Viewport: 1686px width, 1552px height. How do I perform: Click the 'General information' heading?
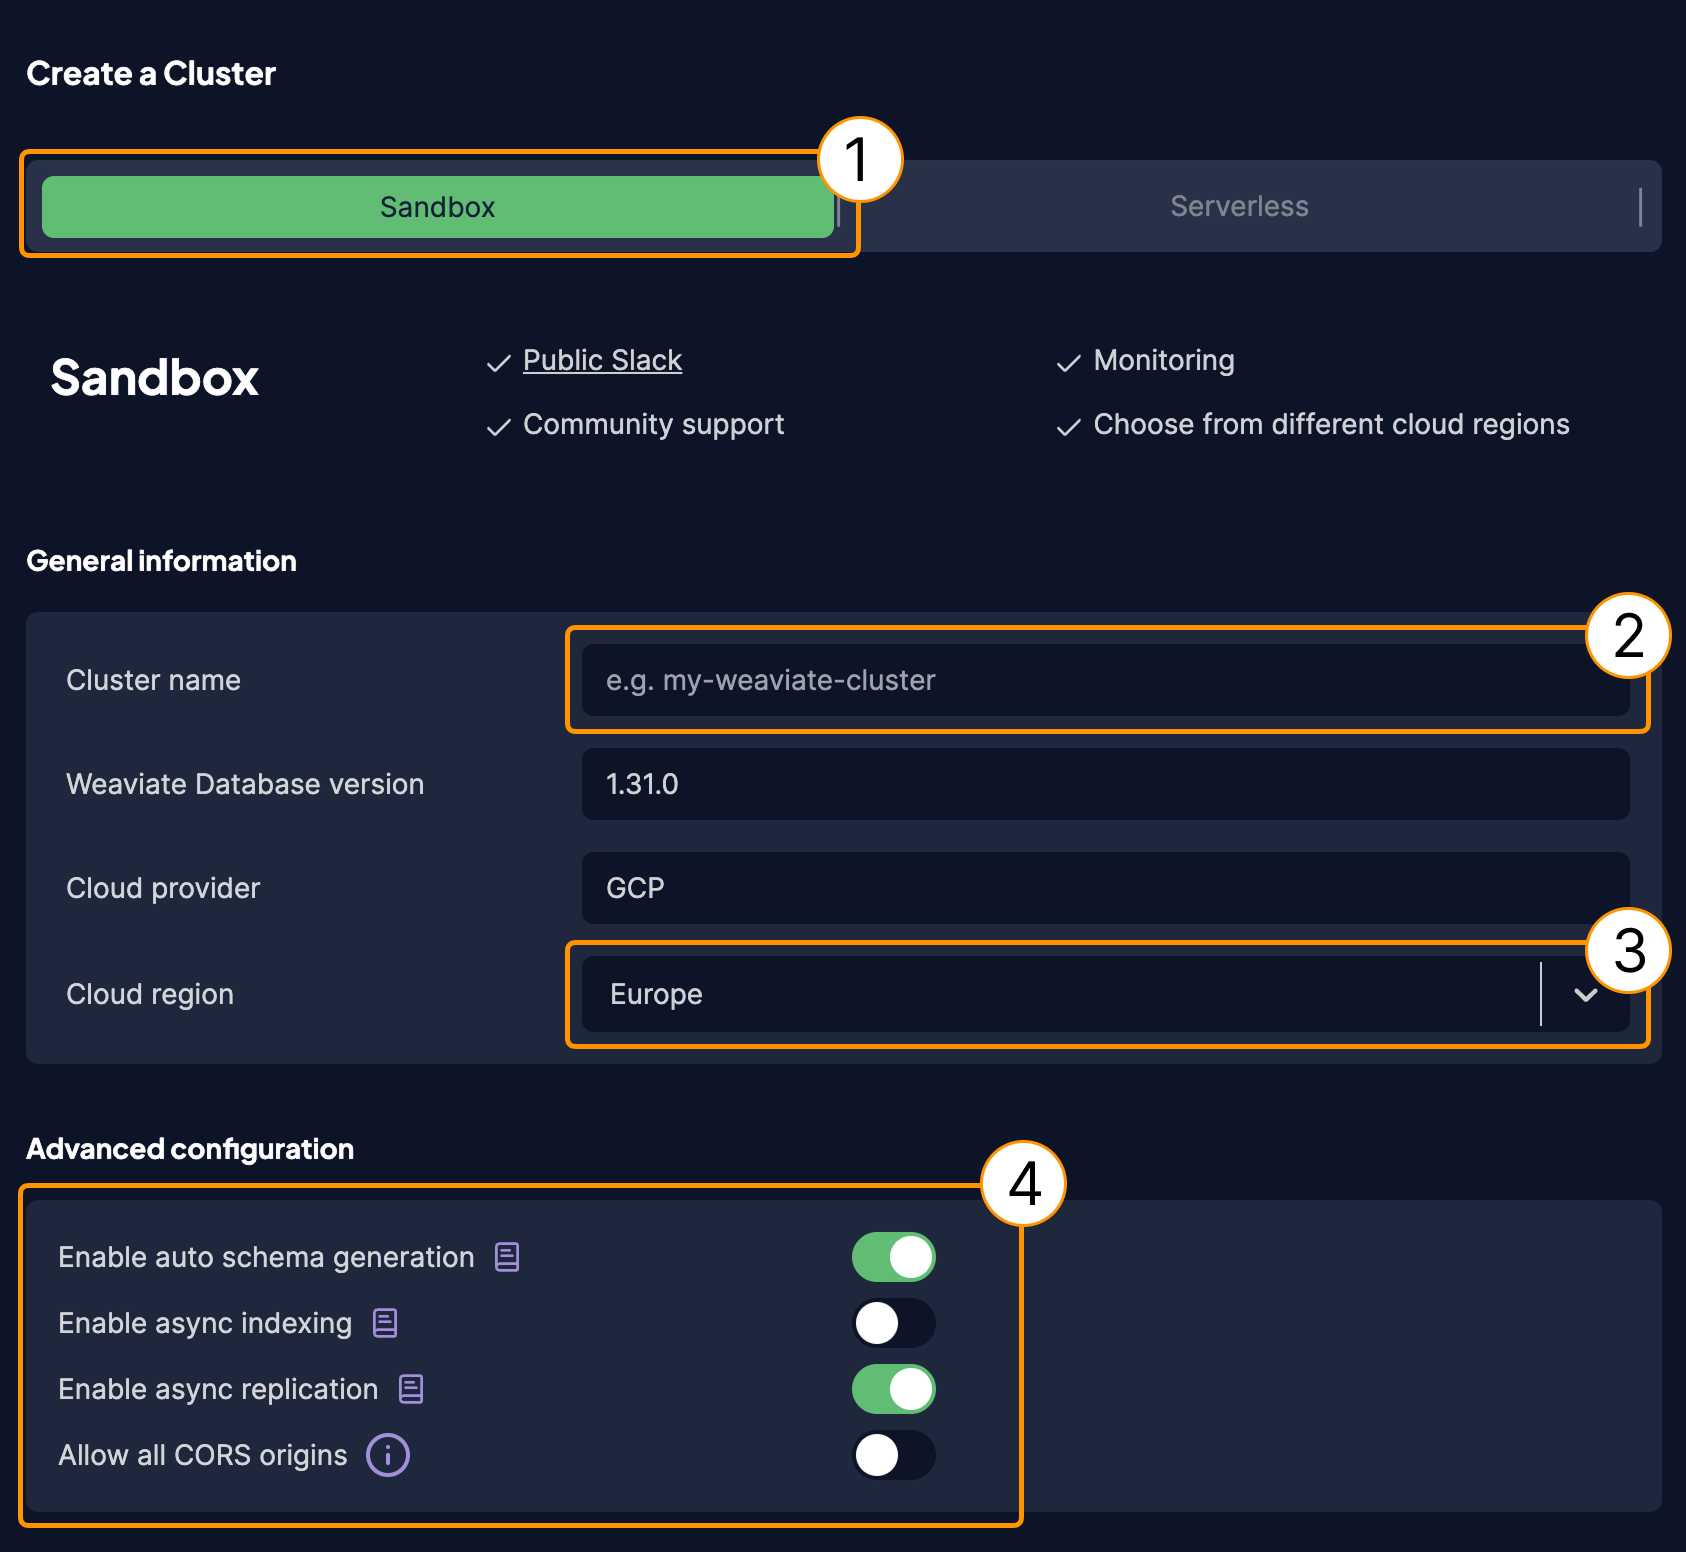[x=161, y=561]
